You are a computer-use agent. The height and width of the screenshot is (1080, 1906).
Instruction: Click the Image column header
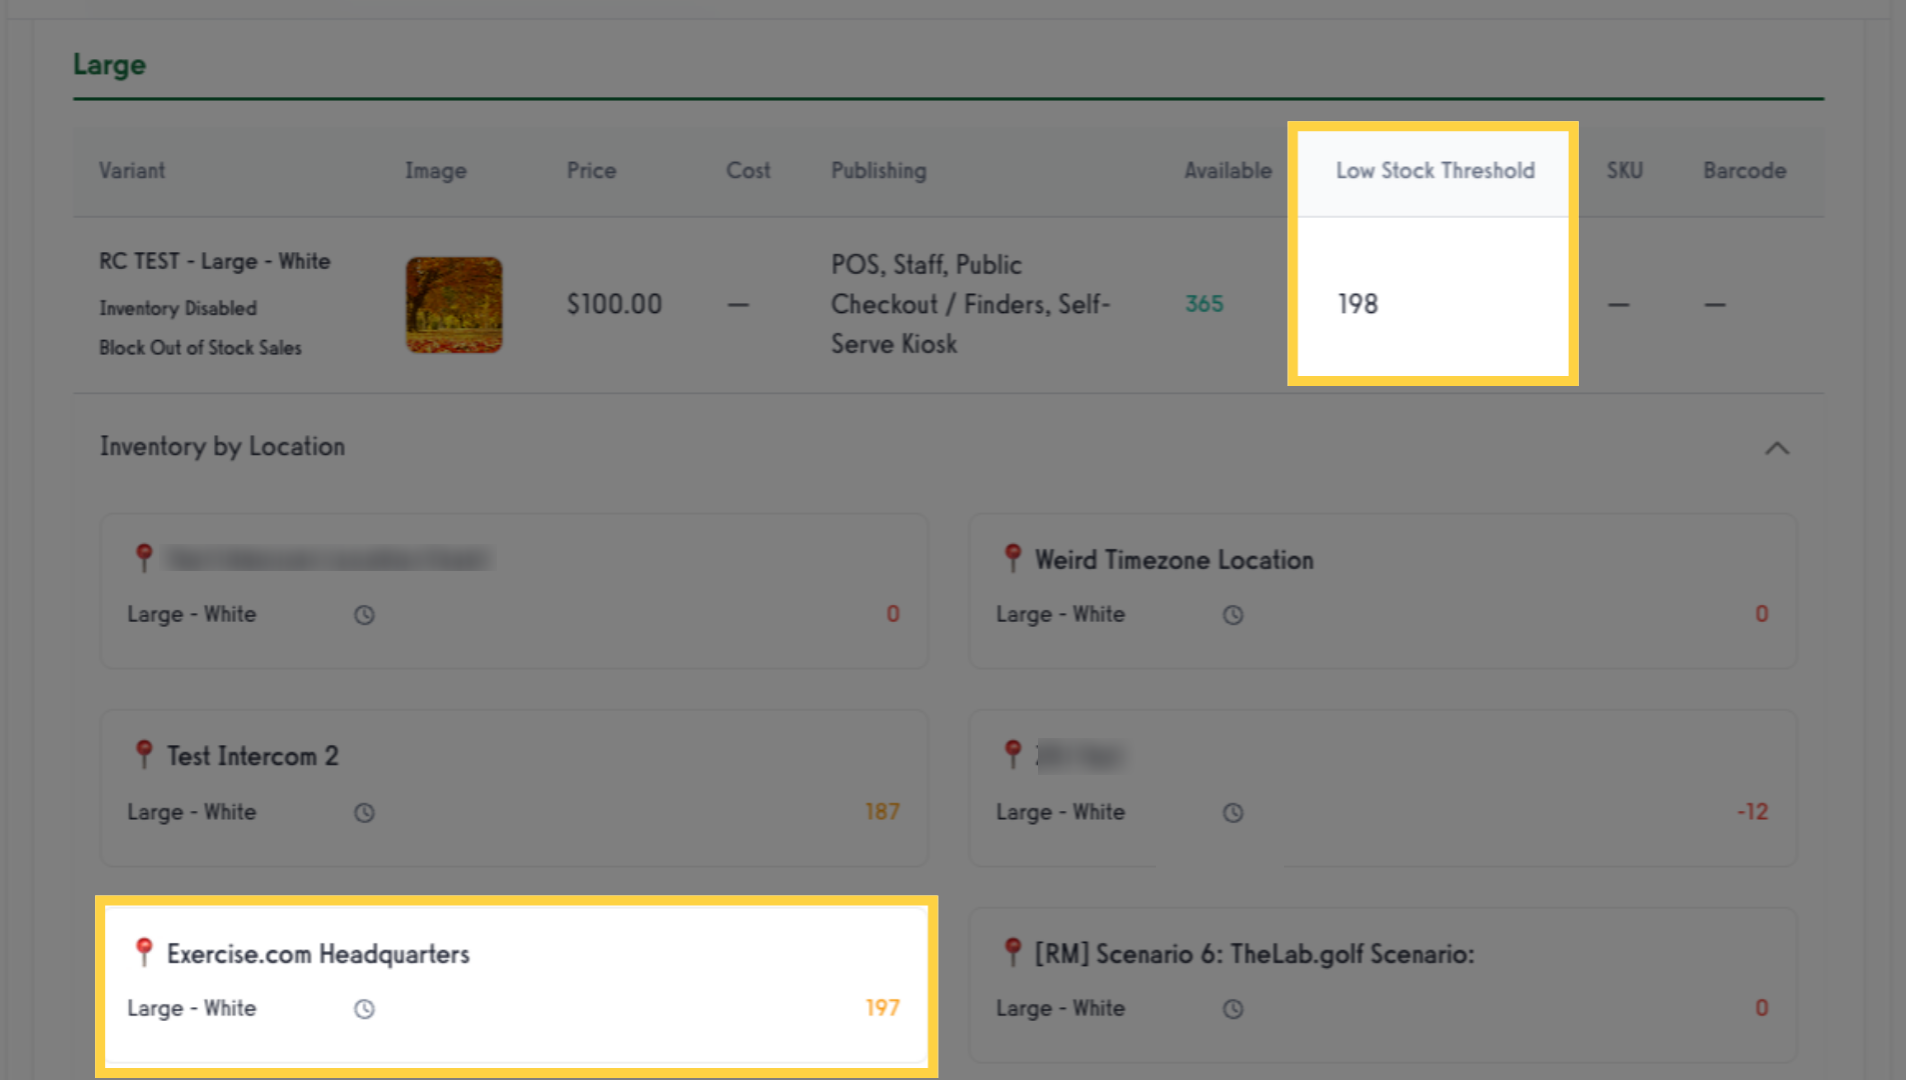pos(435,171)
